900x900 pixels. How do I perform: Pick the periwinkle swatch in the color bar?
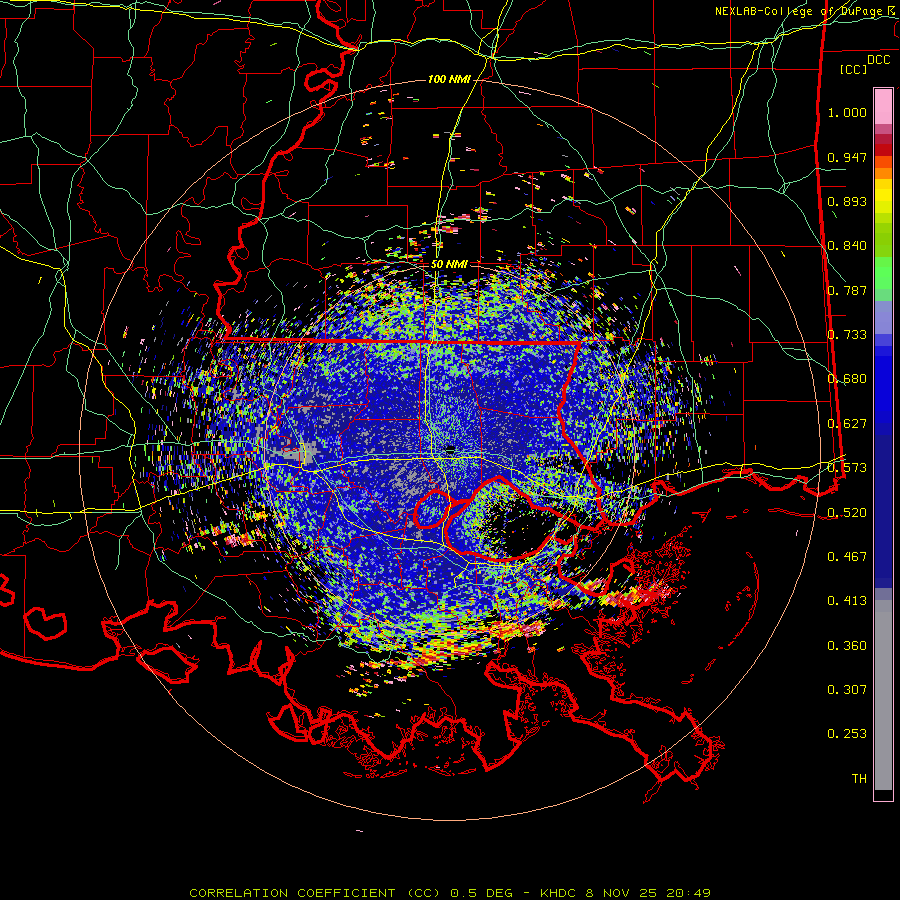click(883, 317)
